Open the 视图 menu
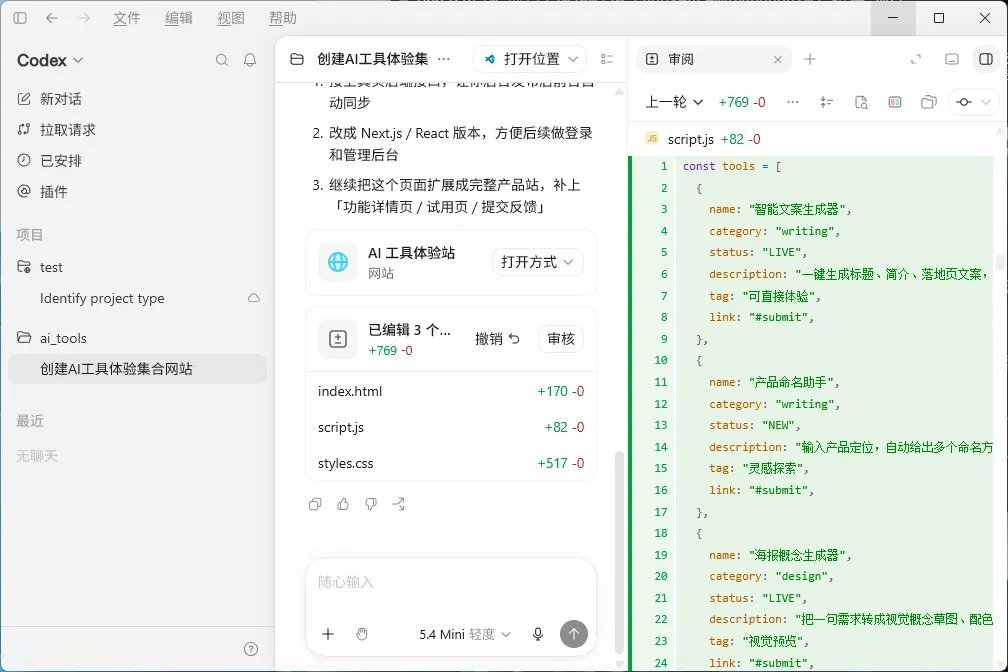The image size is (1008, 672). (x=231, y=18)
